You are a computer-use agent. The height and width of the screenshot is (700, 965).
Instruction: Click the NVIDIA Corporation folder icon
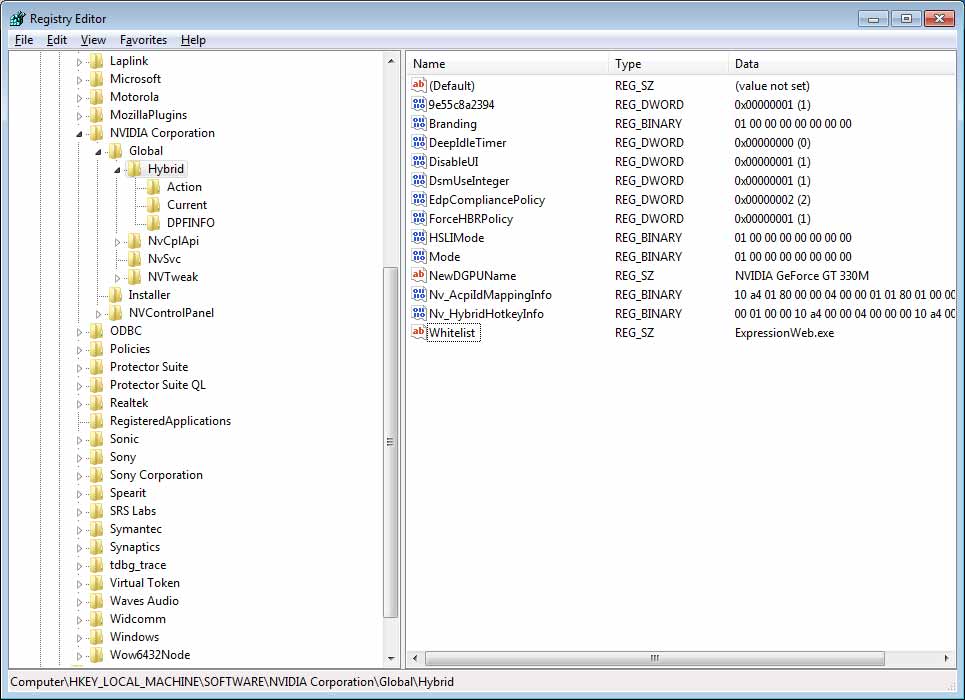tap(97, 133)
